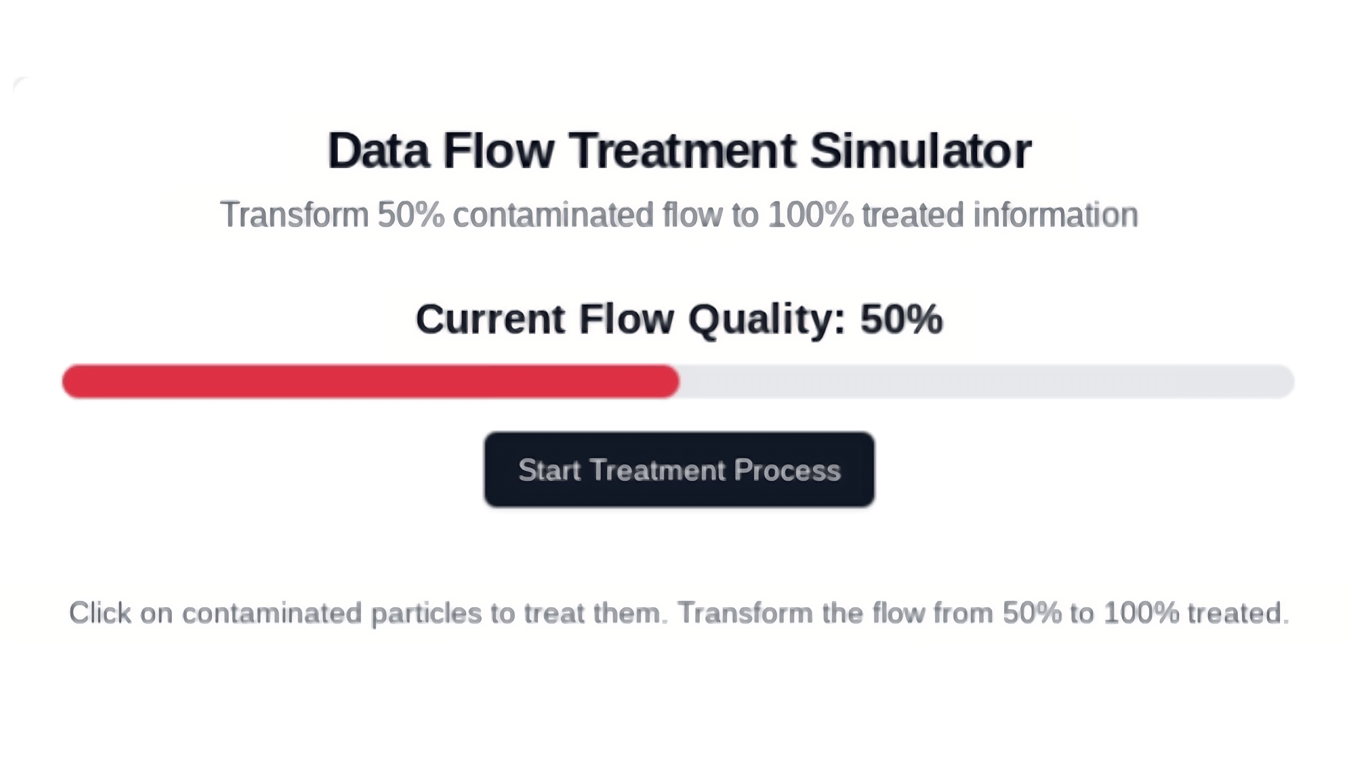Click the left end of the quality bar

click(x=70, y=381)
